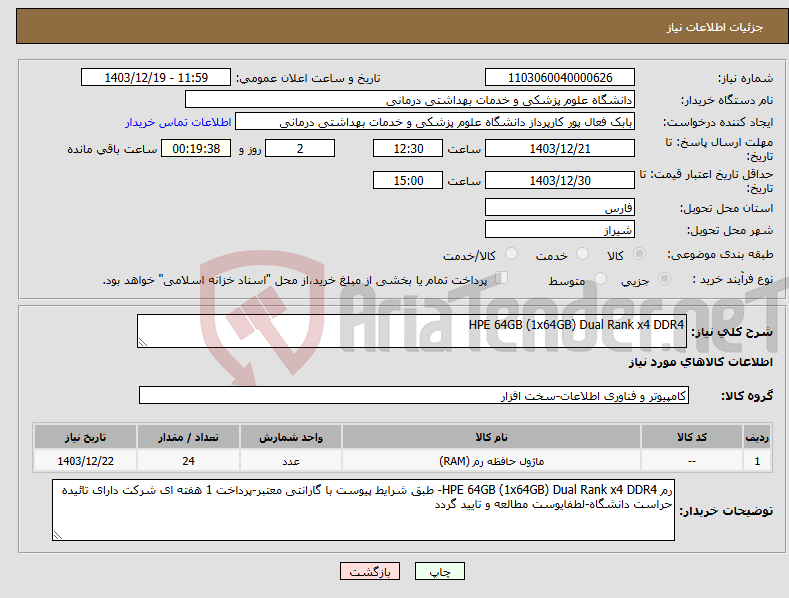The height and width of the screenshot is (598, 789).
Task: Click the response deadline date 1403/12/21
Action: click(x=560, y=148)
